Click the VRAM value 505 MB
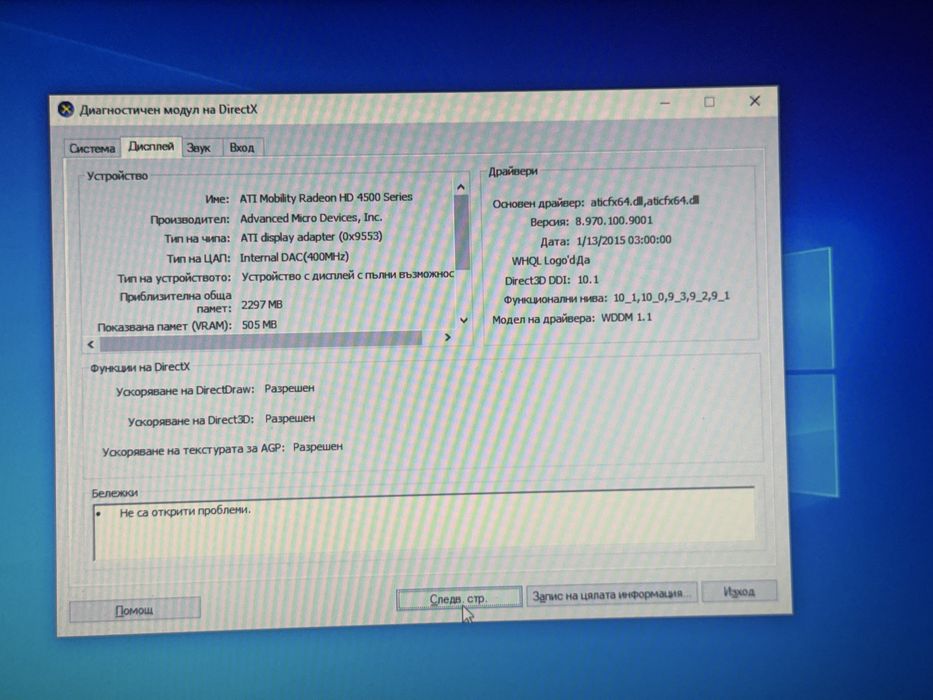The image size is (933, 700). click(259, 325)
